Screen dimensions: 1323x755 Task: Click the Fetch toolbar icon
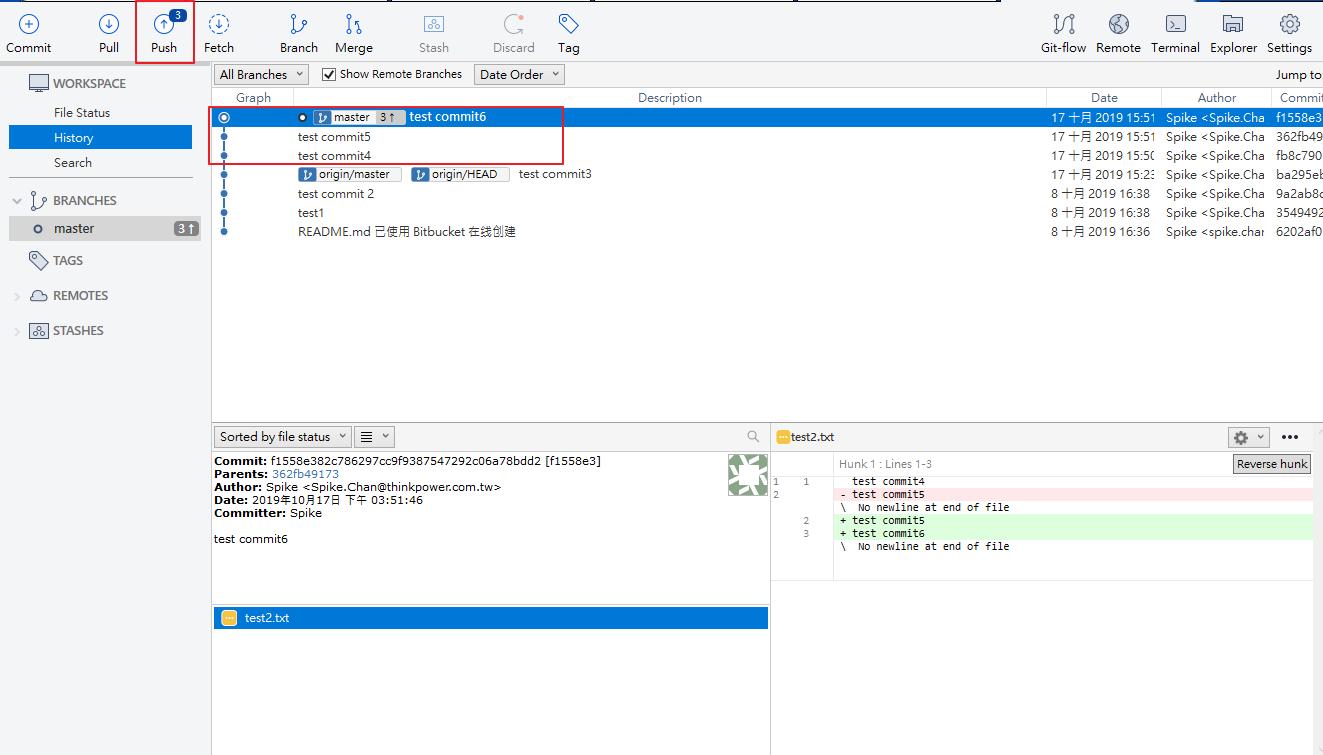[219, 34]
